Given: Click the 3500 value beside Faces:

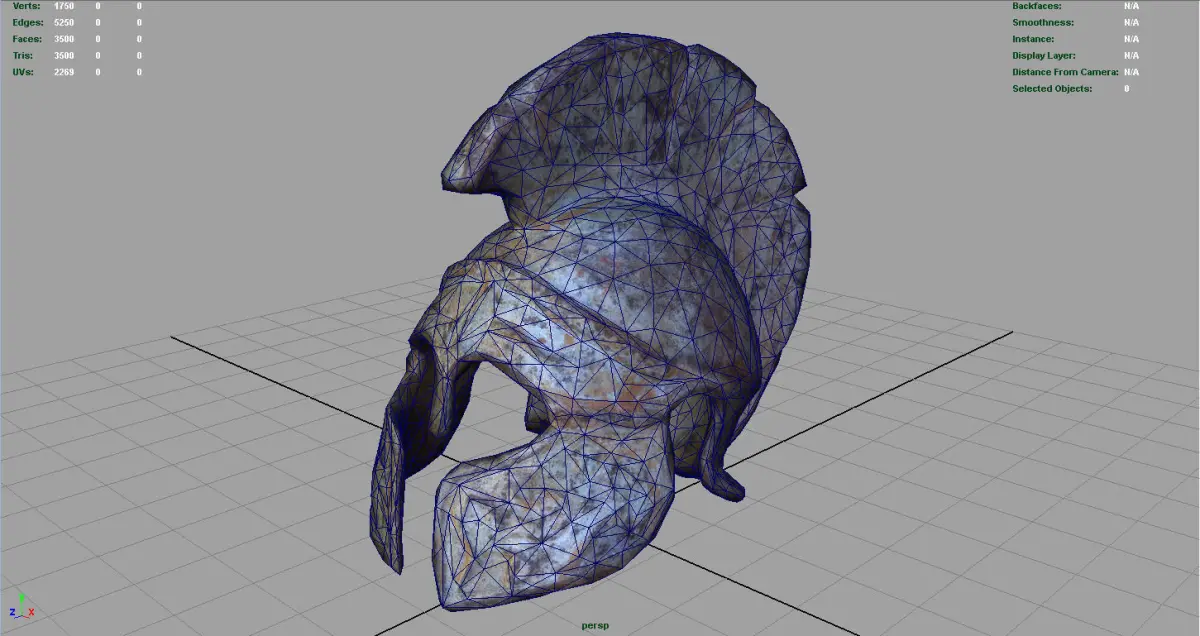Looking at the screenshot, I should pos(64,39).
